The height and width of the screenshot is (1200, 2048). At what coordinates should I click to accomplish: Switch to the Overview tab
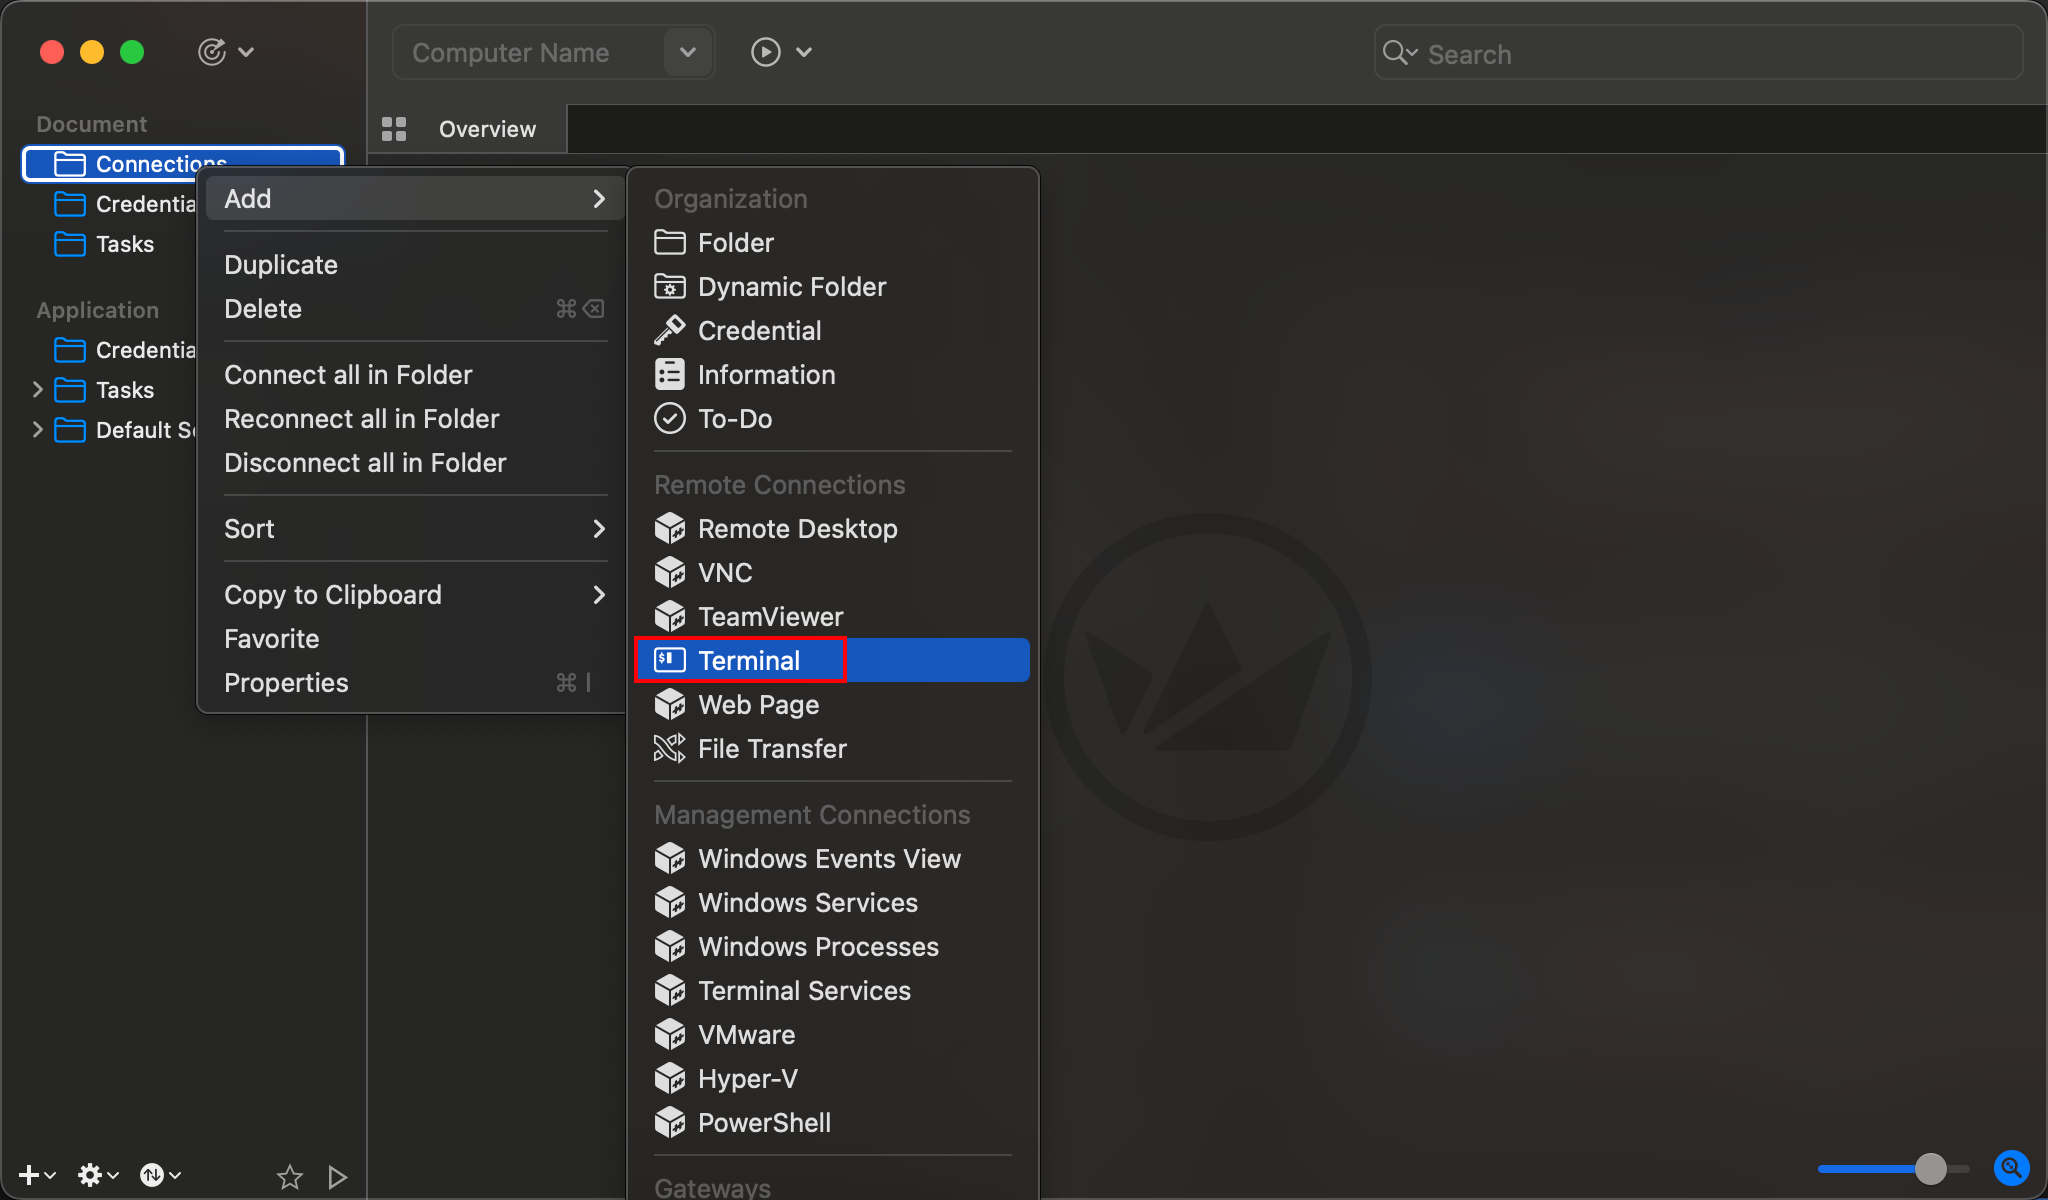pos(486,128)
